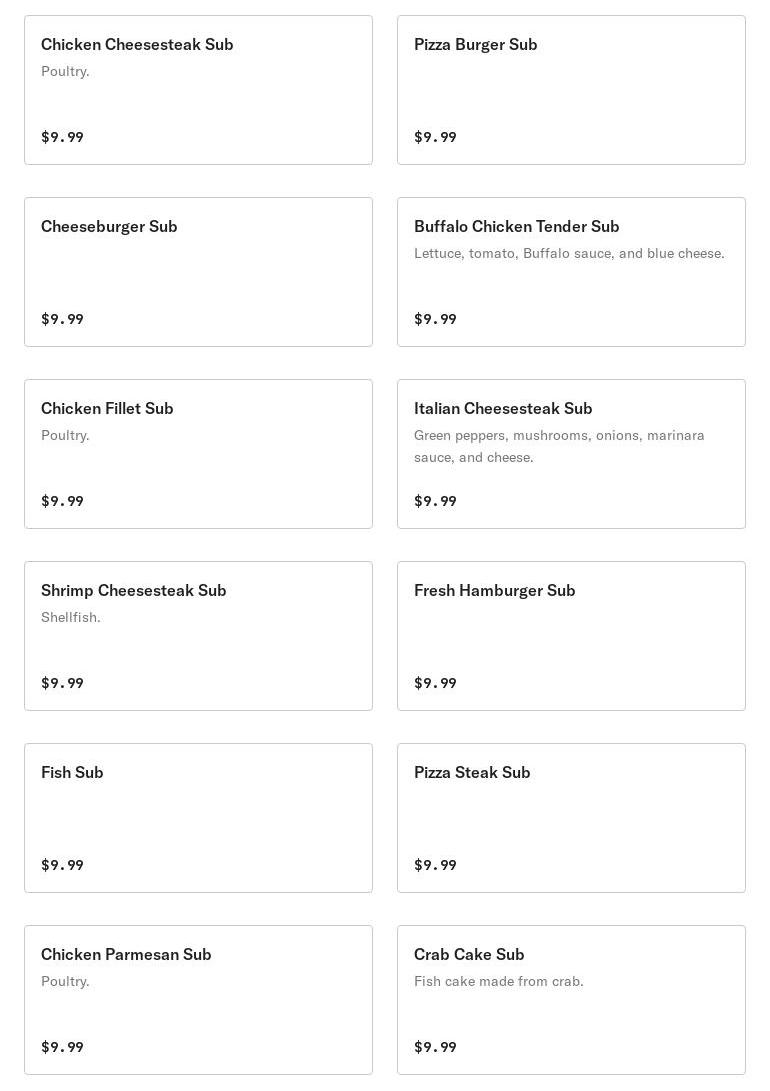
Task: Click the Crab Cake Sub description text
Action: [x=498, y=981]
